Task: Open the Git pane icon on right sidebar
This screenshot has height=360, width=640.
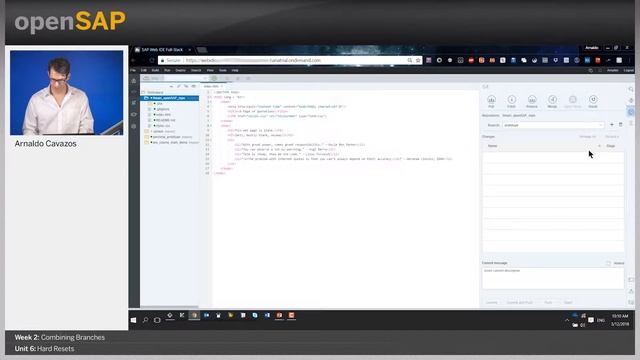Action: coord(631,112)
